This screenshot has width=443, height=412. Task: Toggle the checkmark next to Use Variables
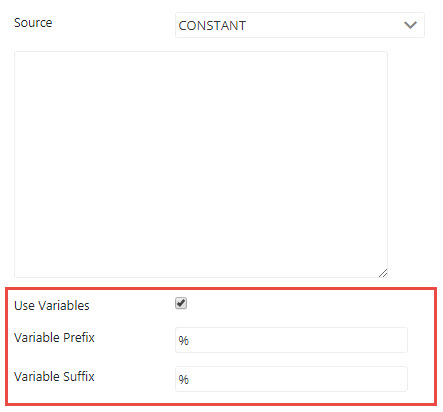coord(181,303)
